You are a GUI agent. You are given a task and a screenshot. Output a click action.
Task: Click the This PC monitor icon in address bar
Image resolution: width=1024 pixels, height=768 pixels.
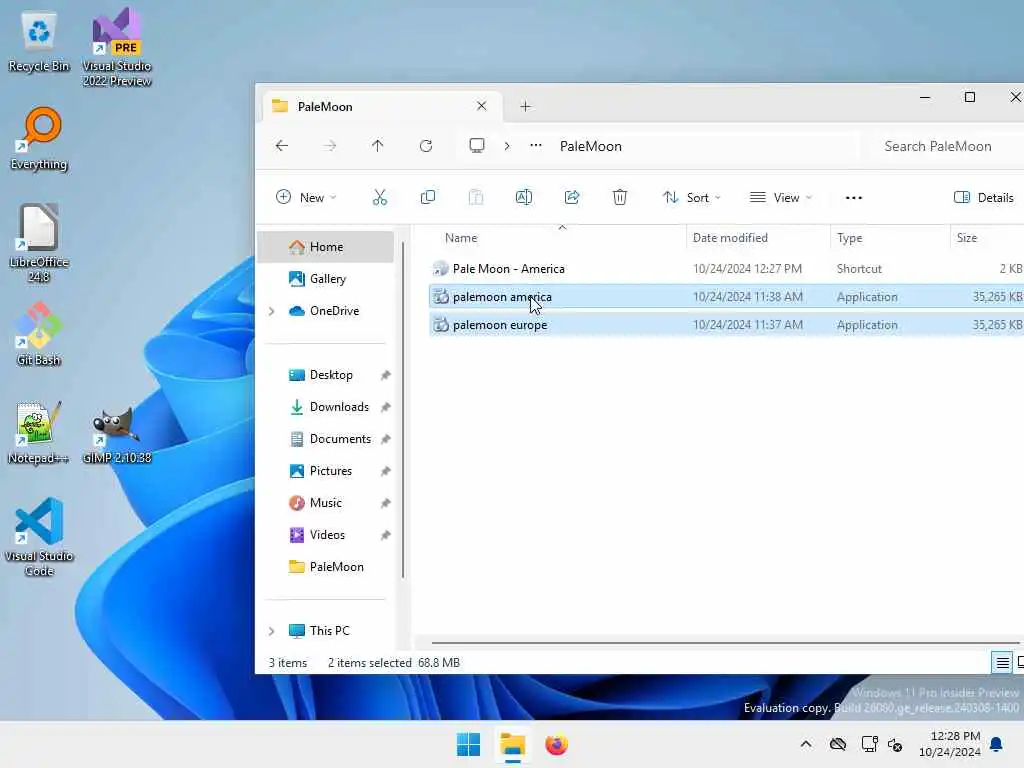(477, 146)
